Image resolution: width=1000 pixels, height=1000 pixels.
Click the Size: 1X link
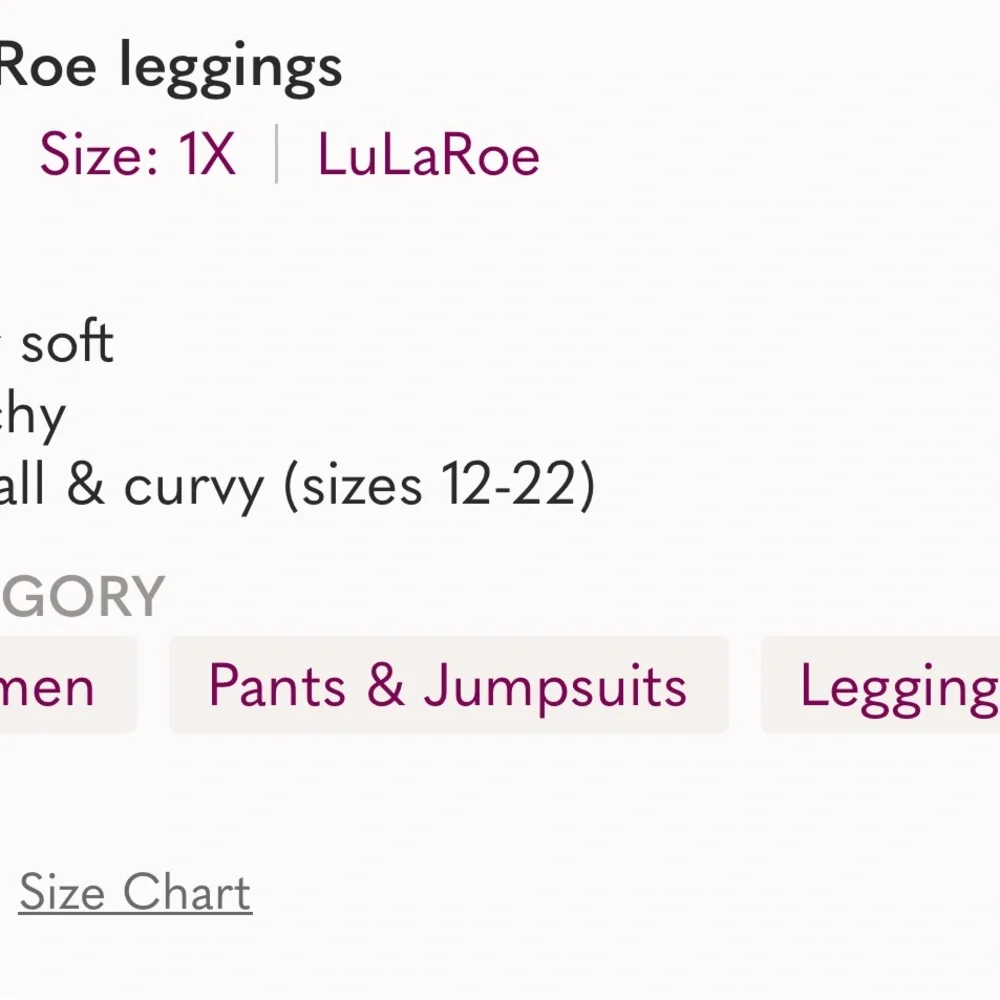coord(137,156)
